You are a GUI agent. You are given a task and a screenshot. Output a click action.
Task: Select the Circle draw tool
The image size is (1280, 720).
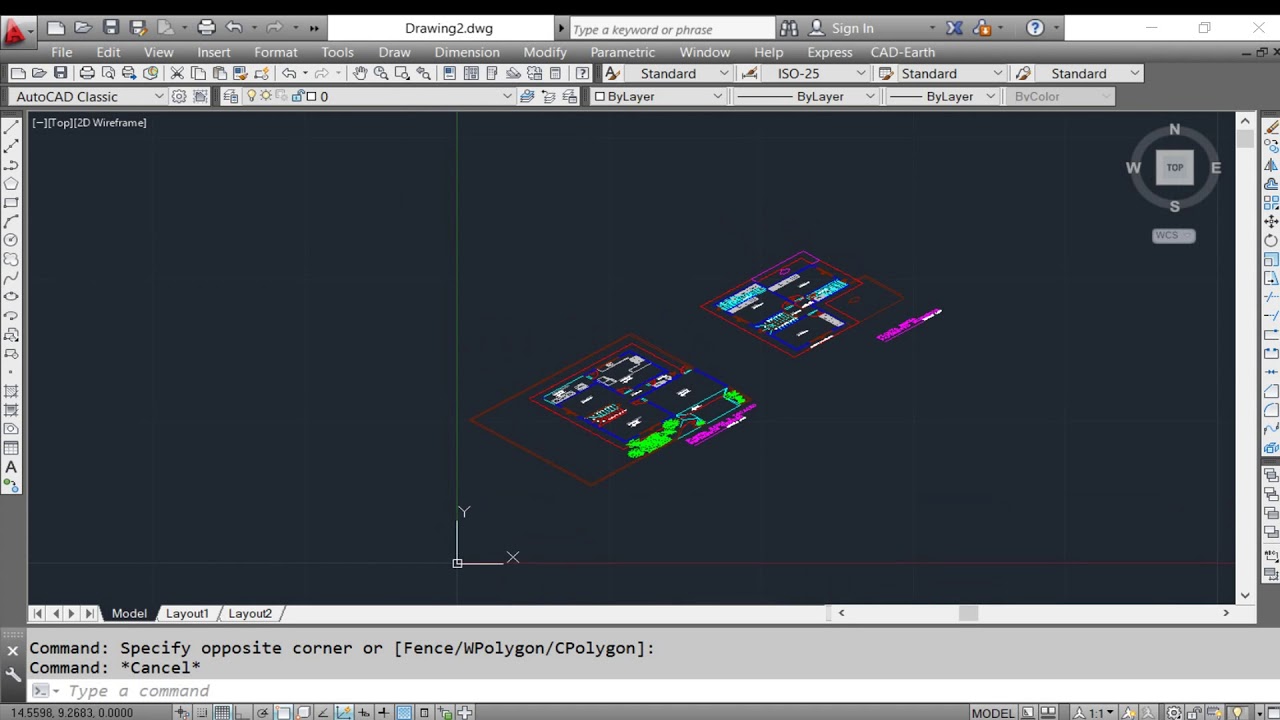click(11, 240)
